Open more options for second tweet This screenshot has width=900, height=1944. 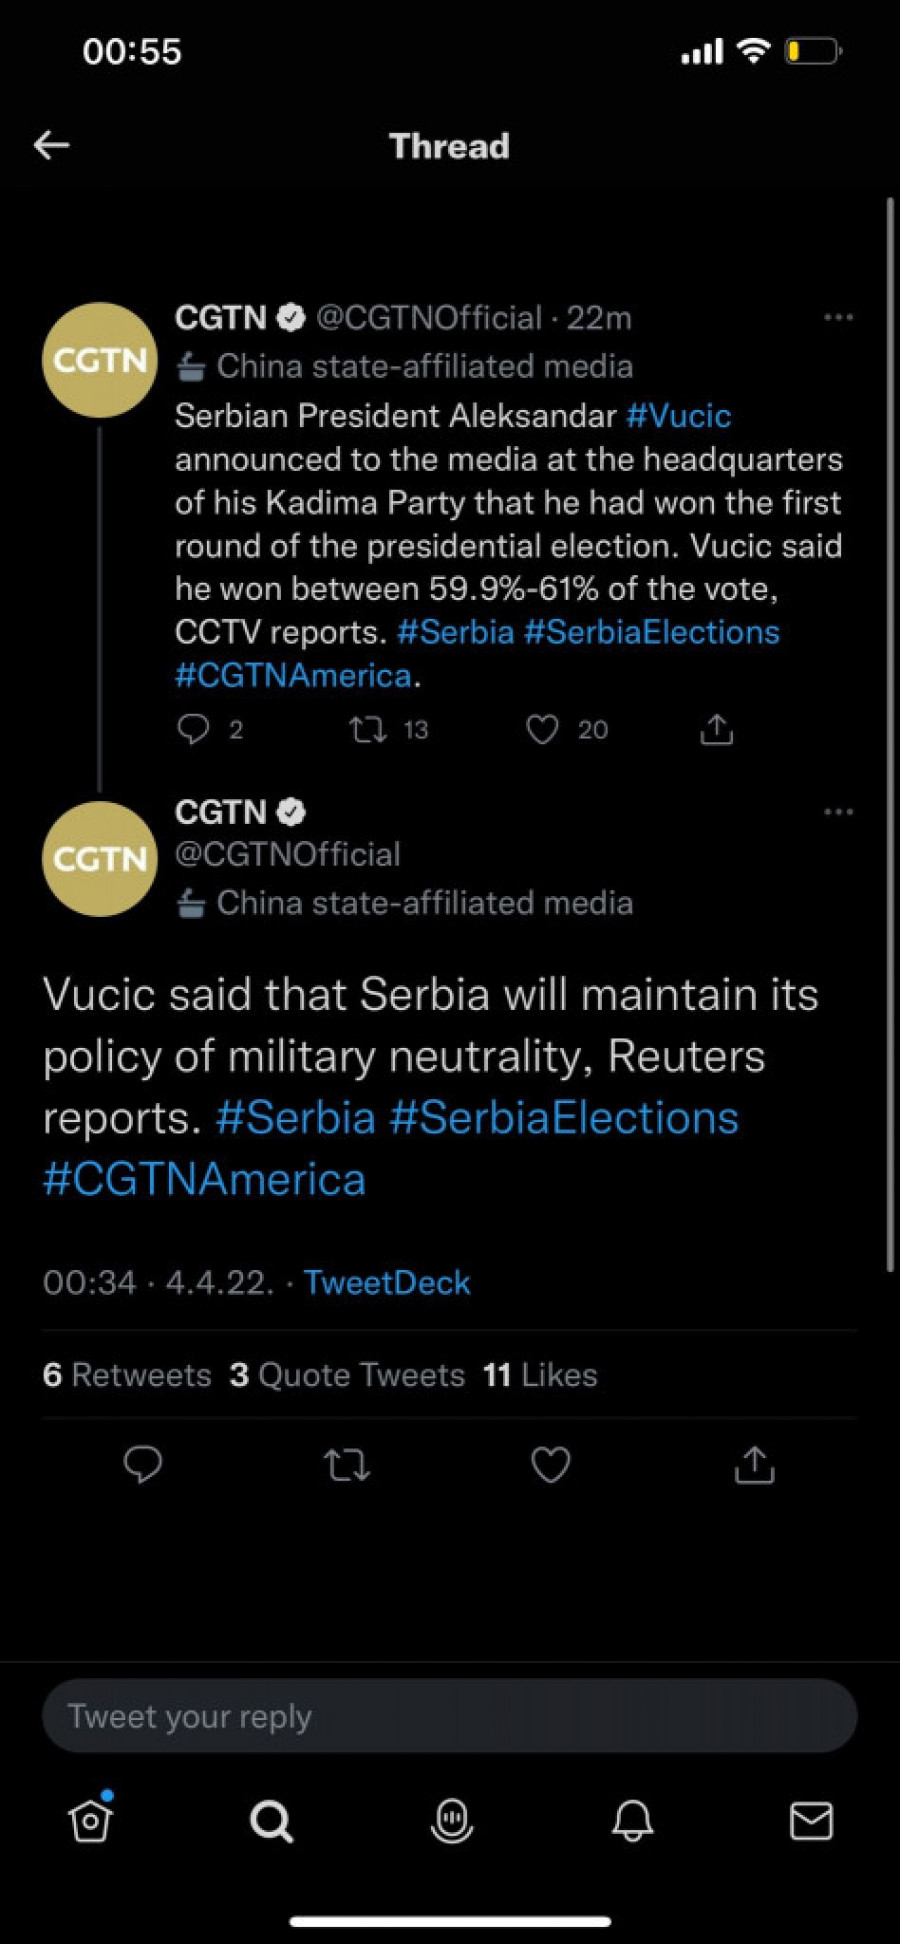(x=838, y=812)
